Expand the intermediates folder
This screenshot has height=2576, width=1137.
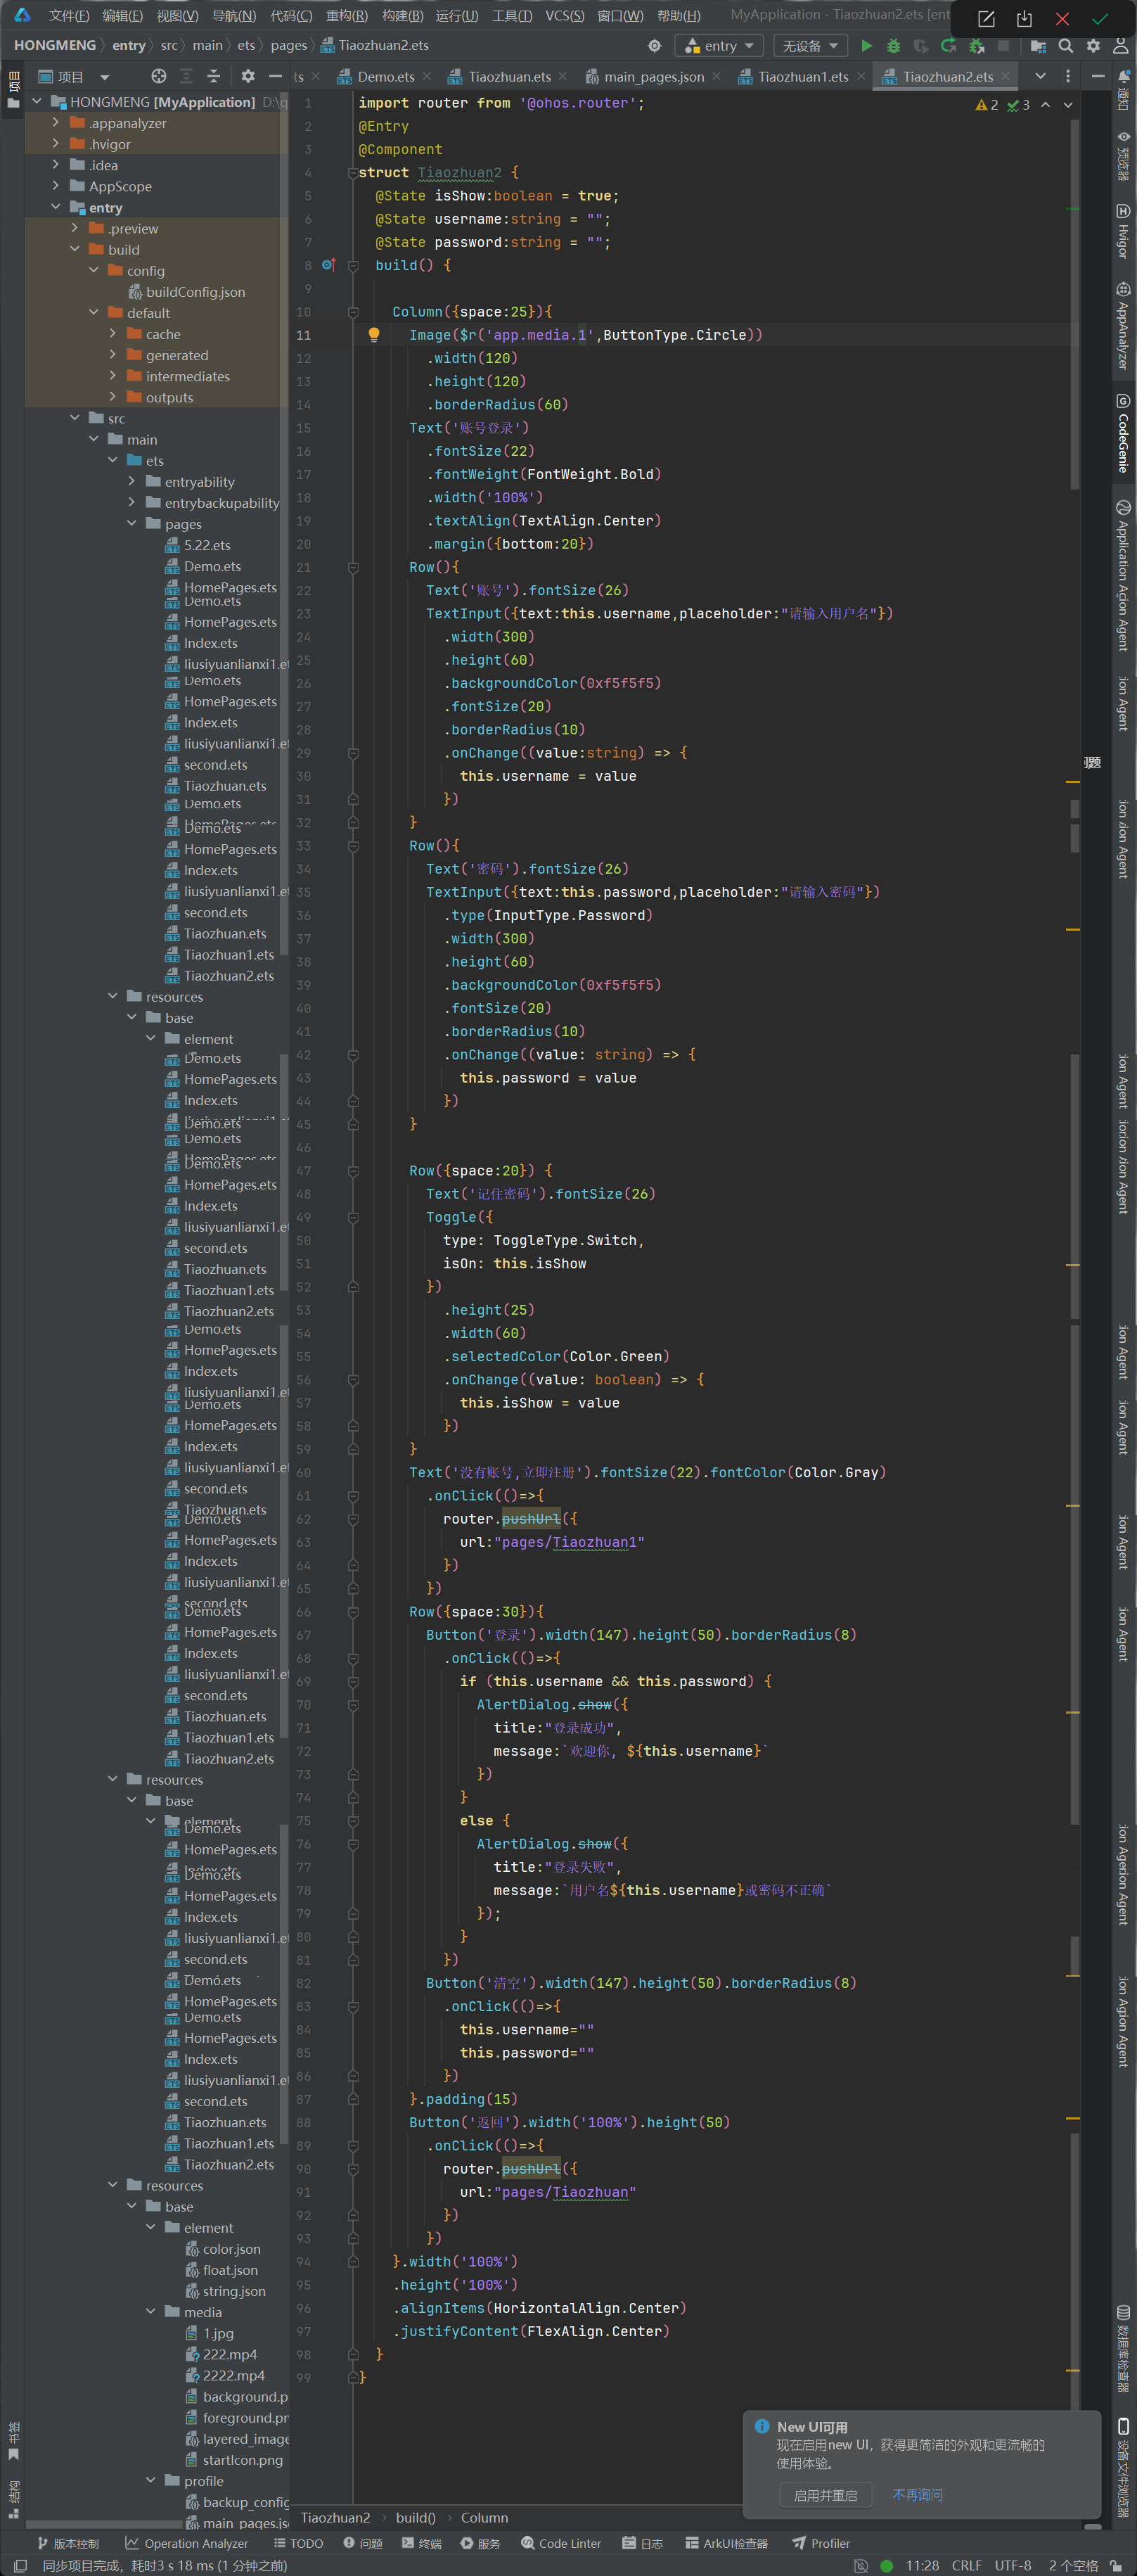click(x=113, y=376)
